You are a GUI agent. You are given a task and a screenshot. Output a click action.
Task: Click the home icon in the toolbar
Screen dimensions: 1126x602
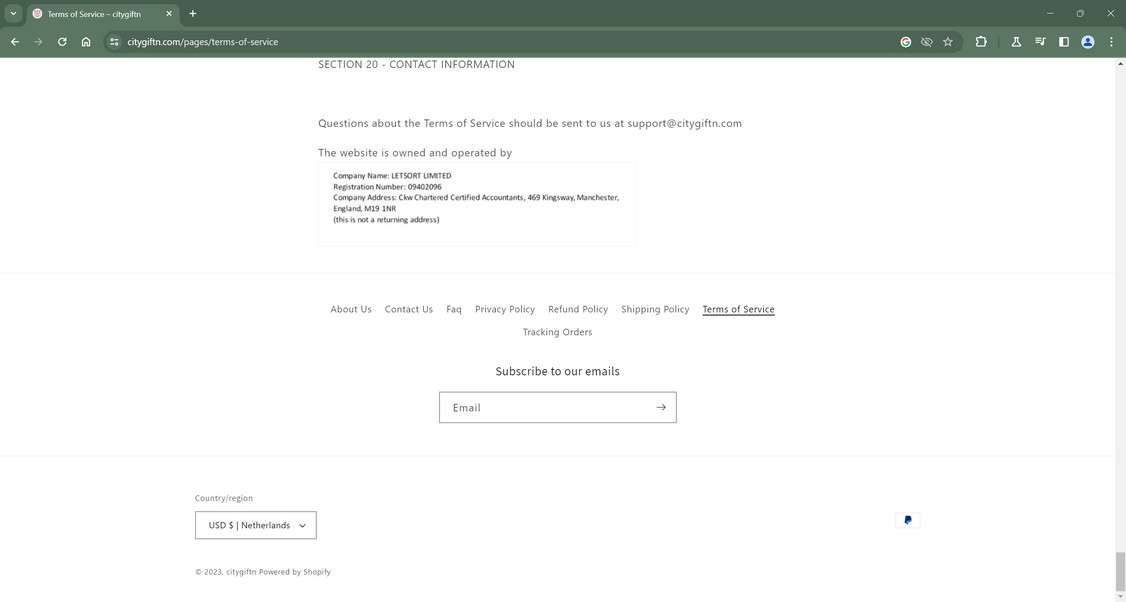pyautogui.click(x=86, y=41)
